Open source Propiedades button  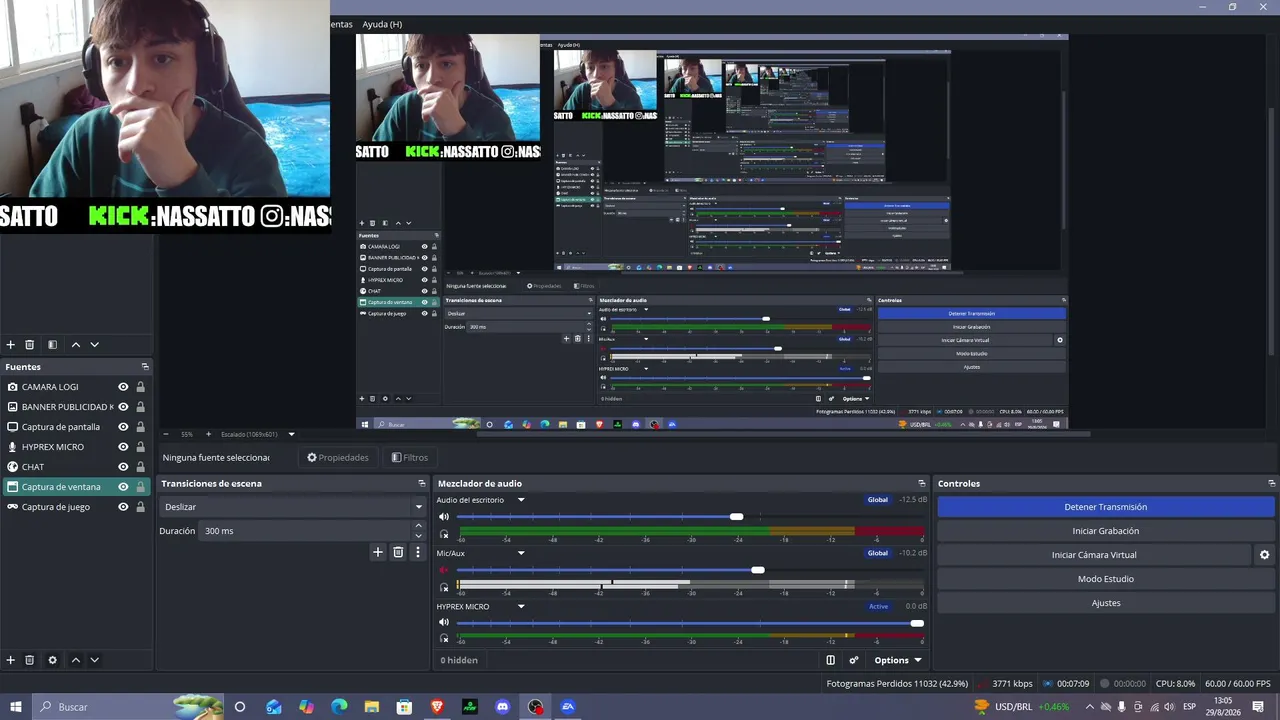338,458
